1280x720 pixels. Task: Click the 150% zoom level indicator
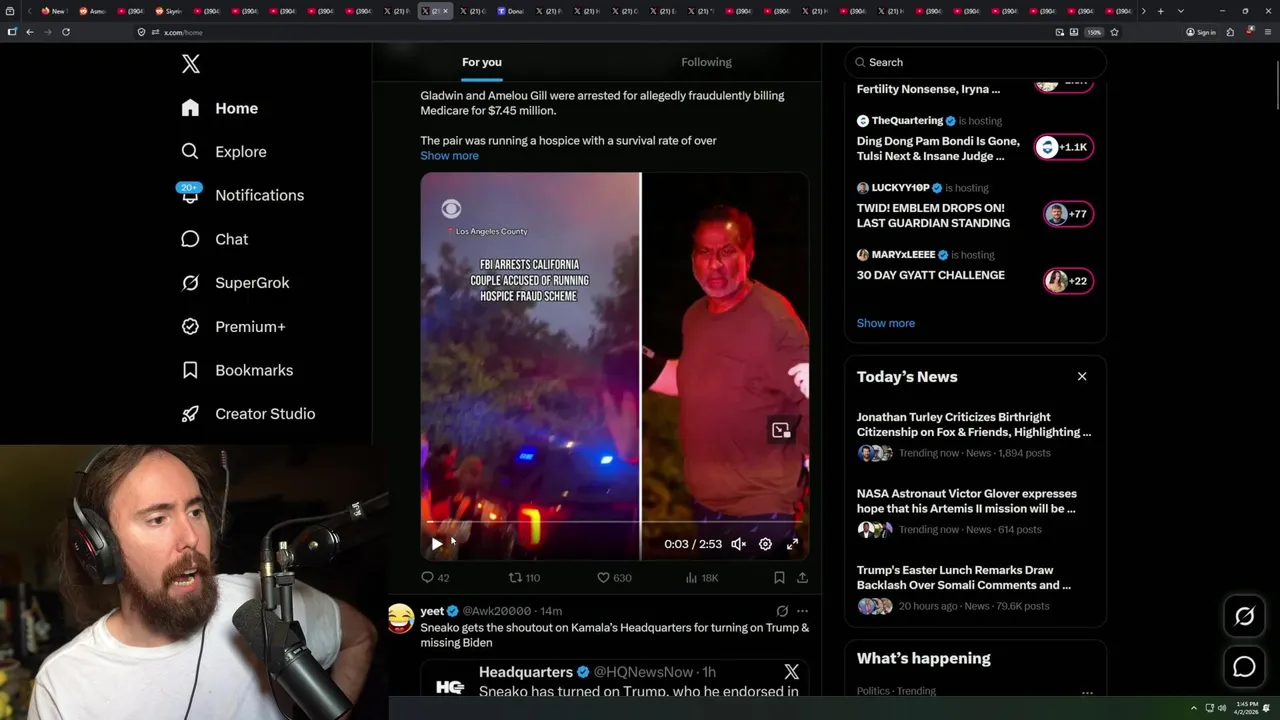(1095, 32)
